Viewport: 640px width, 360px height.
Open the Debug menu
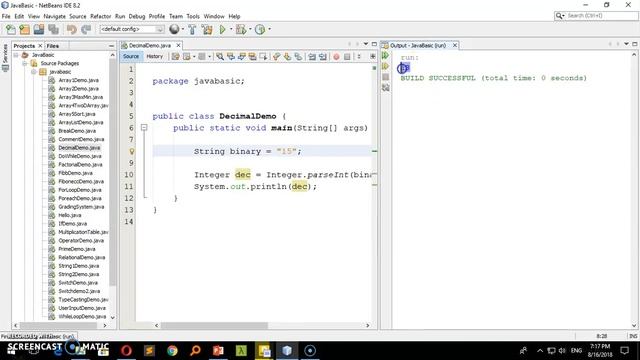(137, 16)
